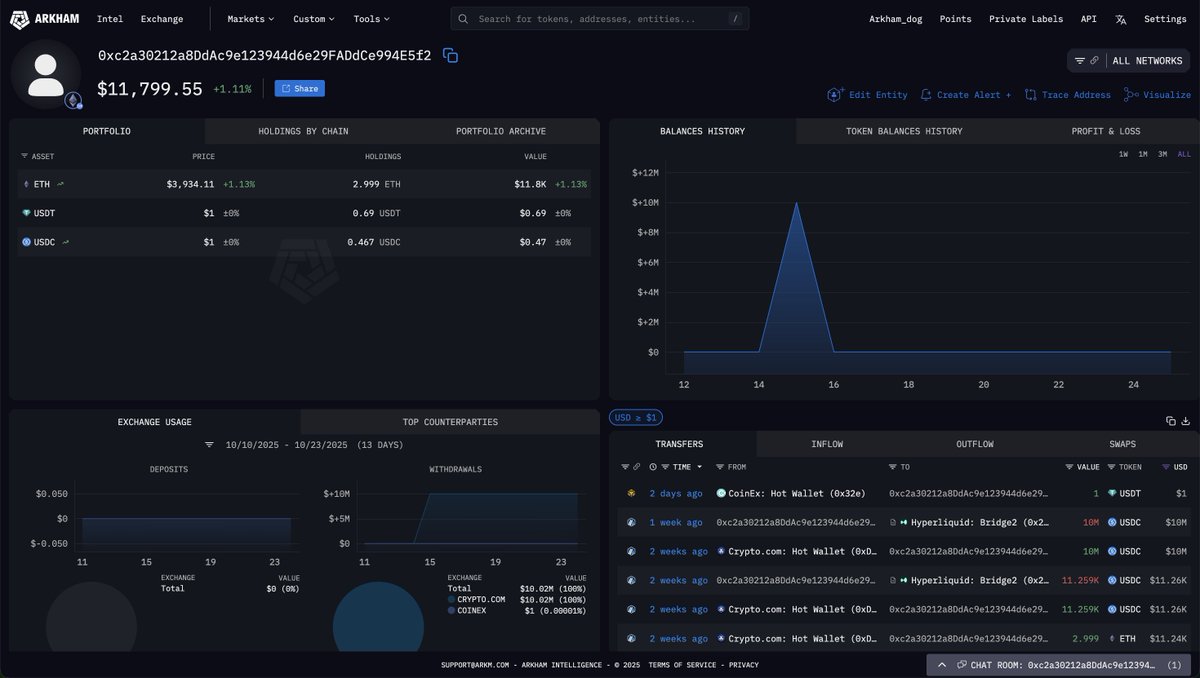Screen dimensions: 1200x678
Task: Click the filter icon next to TO column
Action: pyautogui.click(x=892, y=467)
